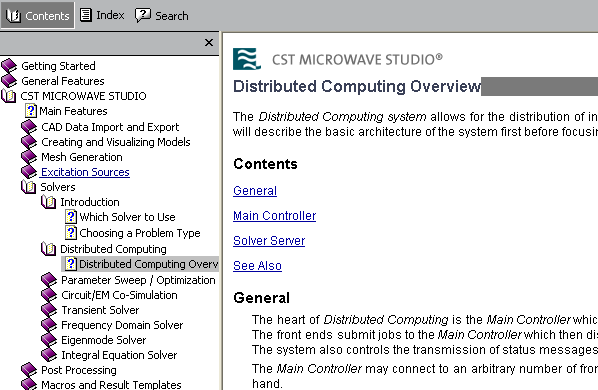
Task: Open Which Solver to Use topic
Action: [127, 217]
